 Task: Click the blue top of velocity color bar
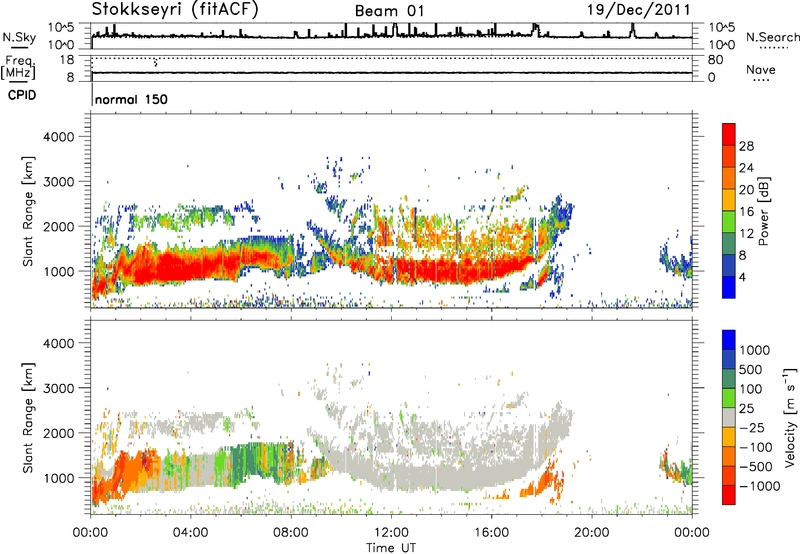tap(729, 340)
